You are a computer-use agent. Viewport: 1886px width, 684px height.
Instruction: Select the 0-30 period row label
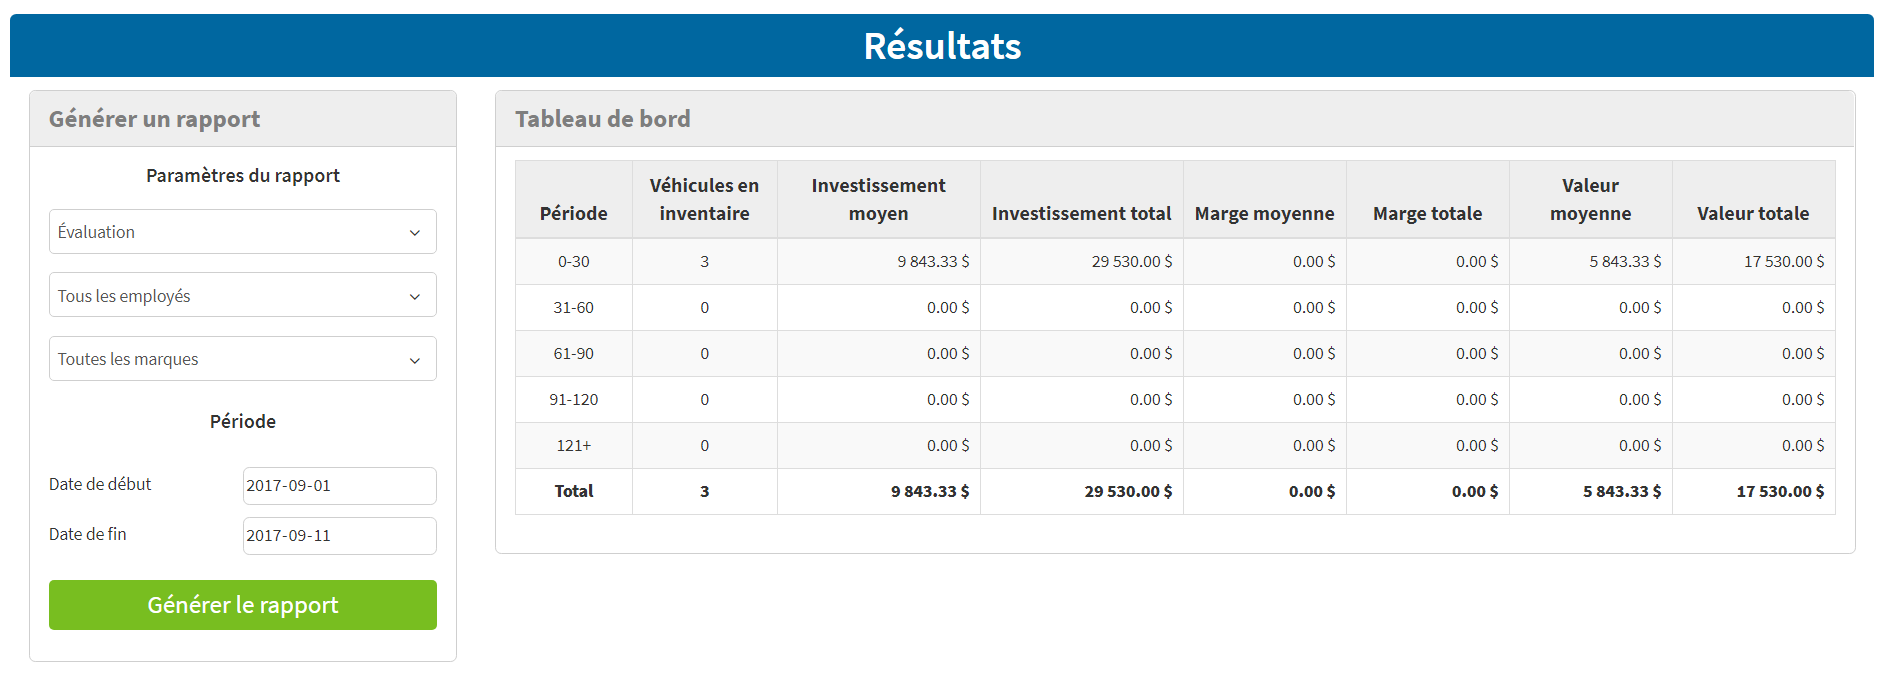(573, 262)
